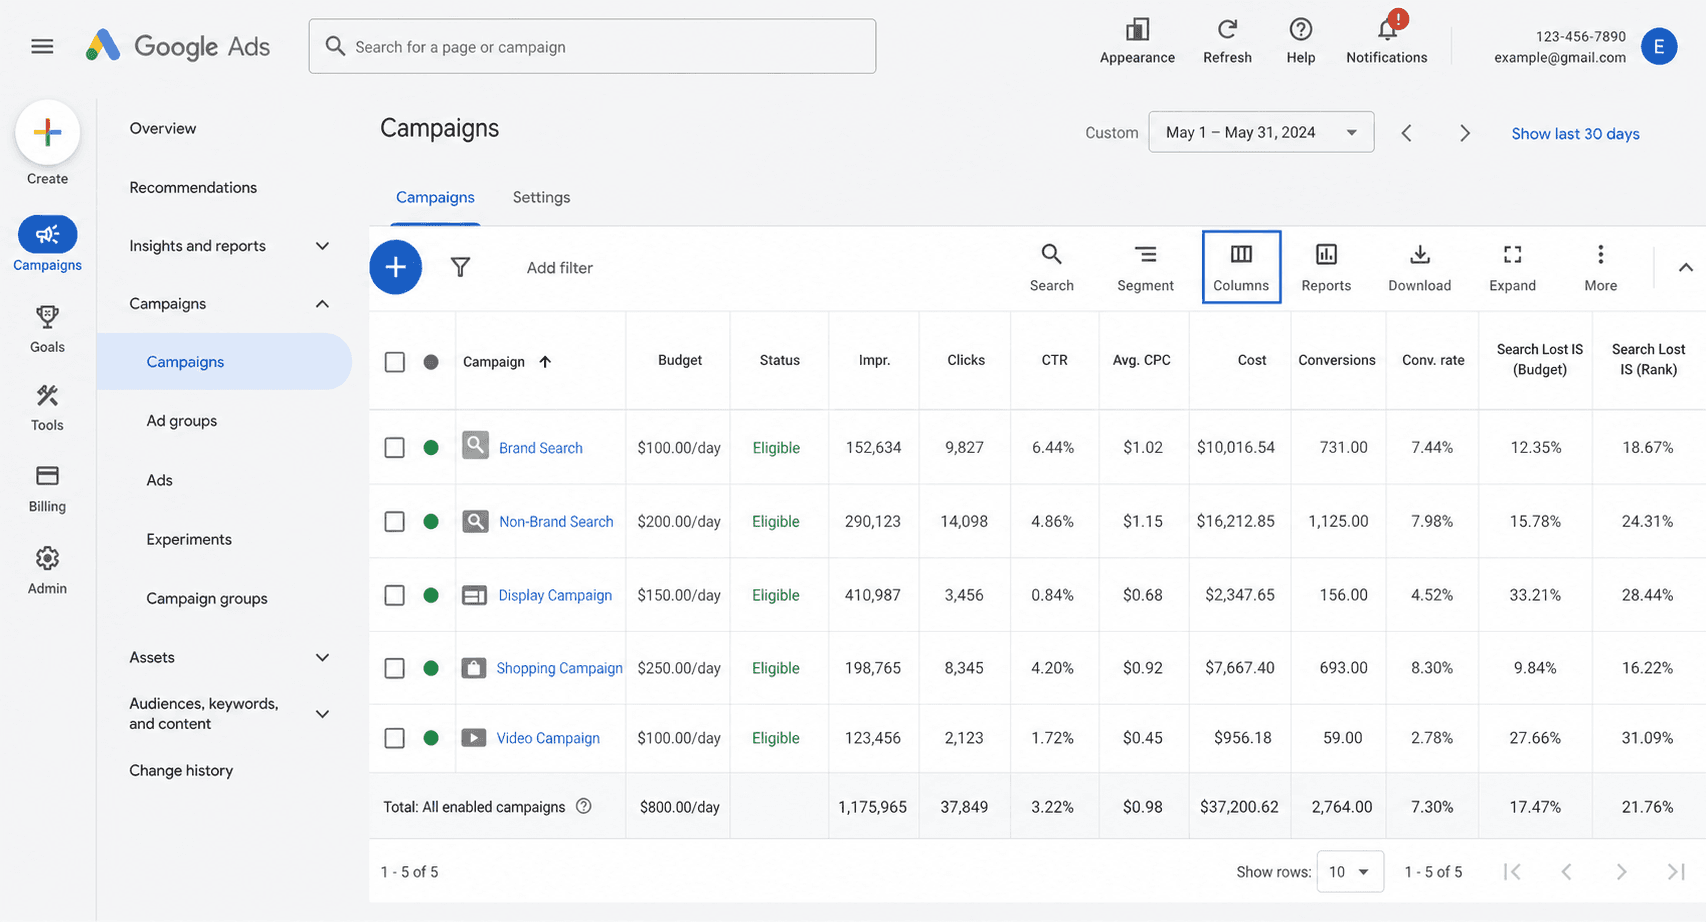The image size is (1706, 922).
Task: Sort by the Cost column header
Action: click(x=1252, y=360)
